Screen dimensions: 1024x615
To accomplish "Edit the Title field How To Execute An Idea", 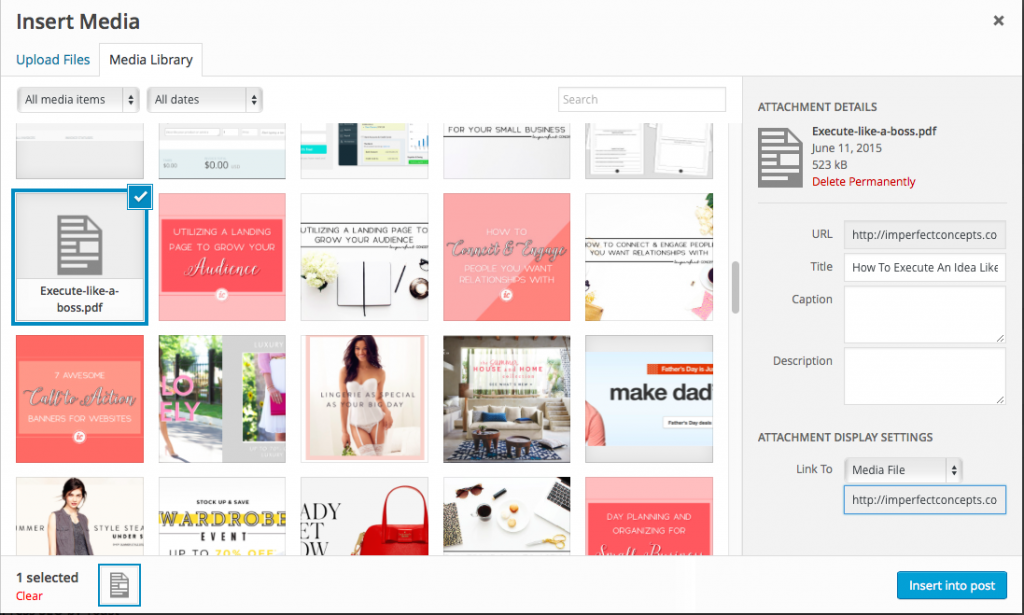I will pyautogui.click(x=924, y=267).
